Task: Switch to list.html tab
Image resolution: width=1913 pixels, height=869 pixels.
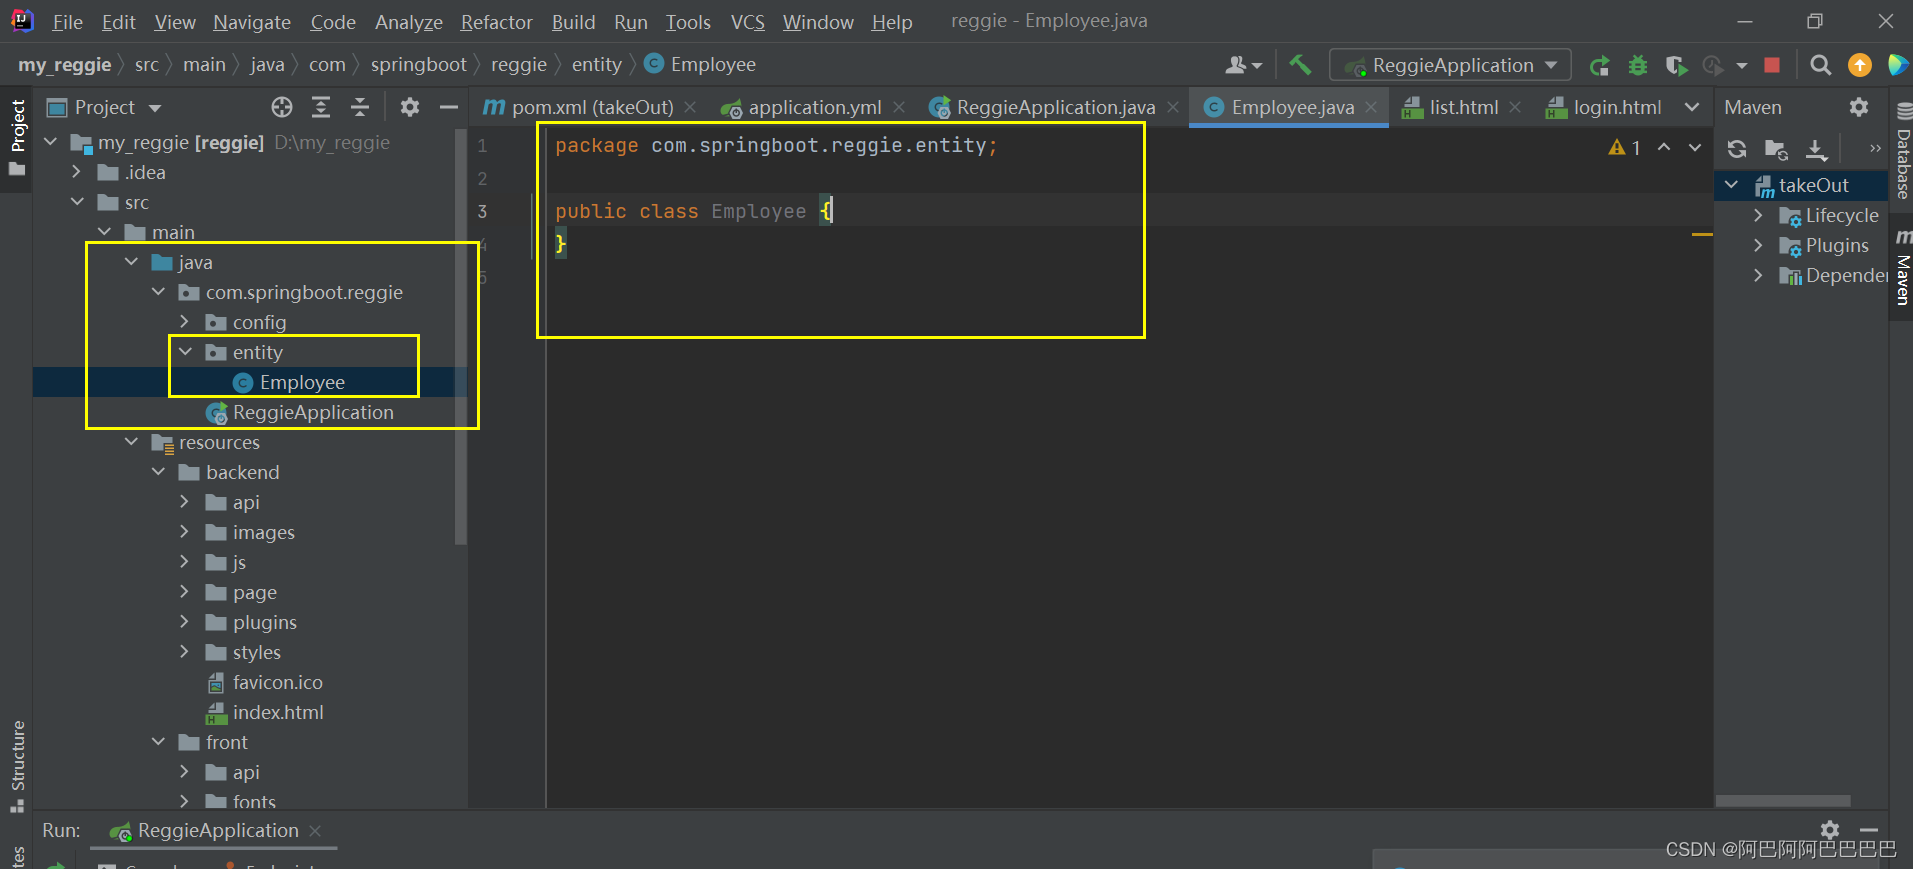Action: 1462,107
